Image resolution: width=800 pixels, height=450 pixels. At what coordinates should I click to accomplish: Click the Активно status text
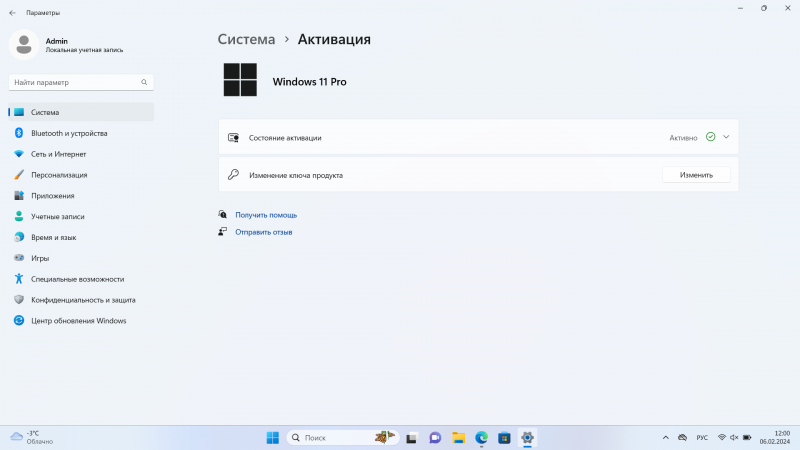point(683,138)
